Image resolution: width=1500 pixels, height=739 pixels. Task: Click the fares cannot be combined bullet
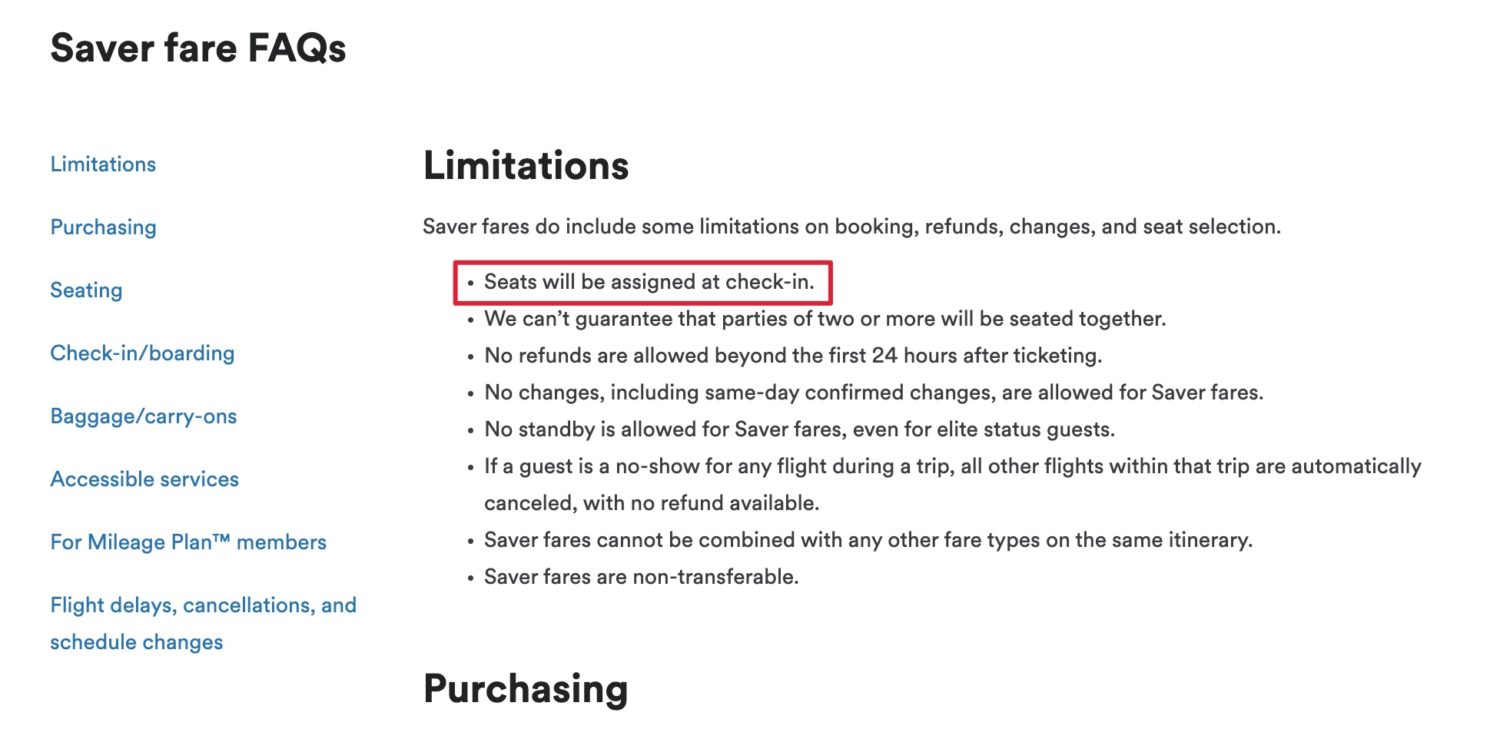[x=866, y=539]
